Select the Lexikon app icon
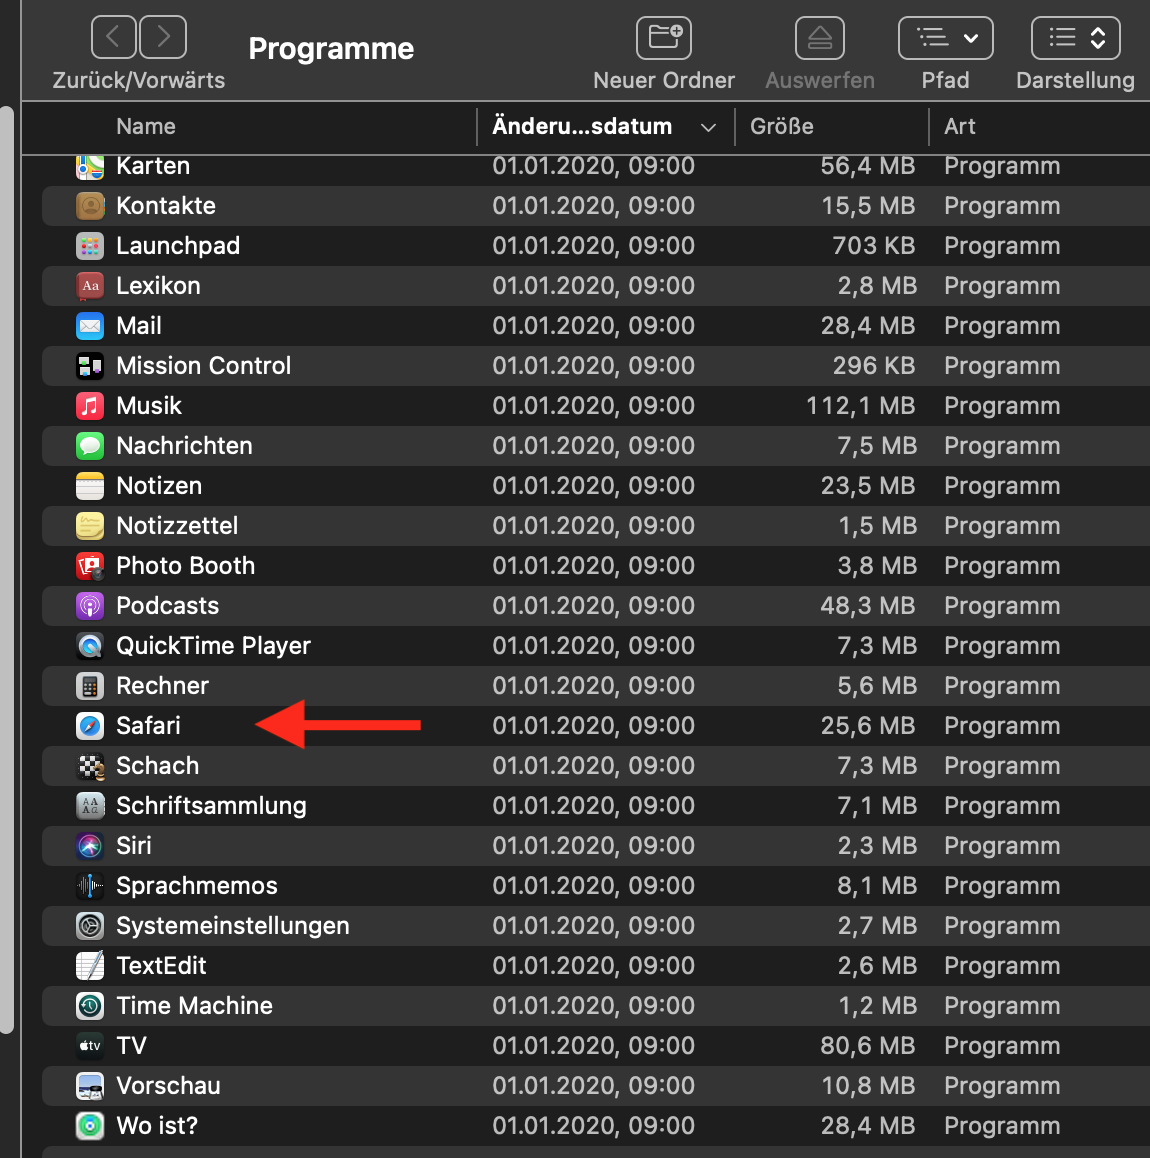This screenshot has width=1150, height=1158. 90,286
